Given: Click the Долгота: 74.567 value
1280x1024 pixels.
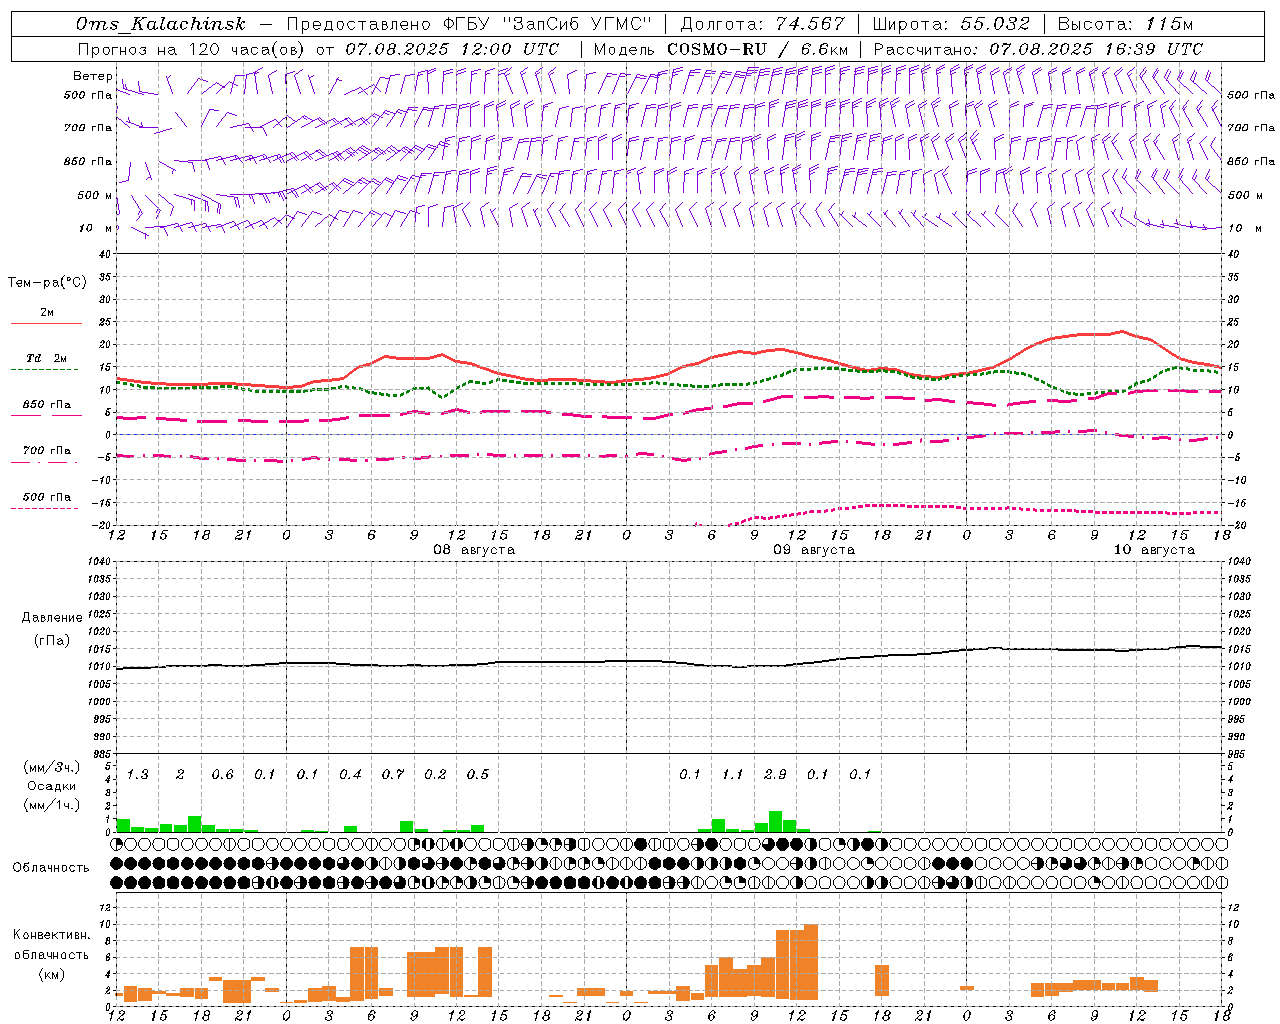Looking at the screenshot, I should [762, 24].
